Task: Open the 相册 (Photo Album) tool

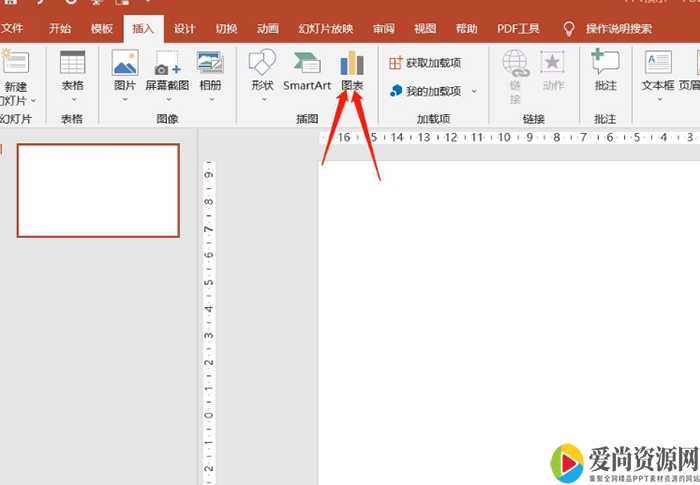Action: pos(210,70)
